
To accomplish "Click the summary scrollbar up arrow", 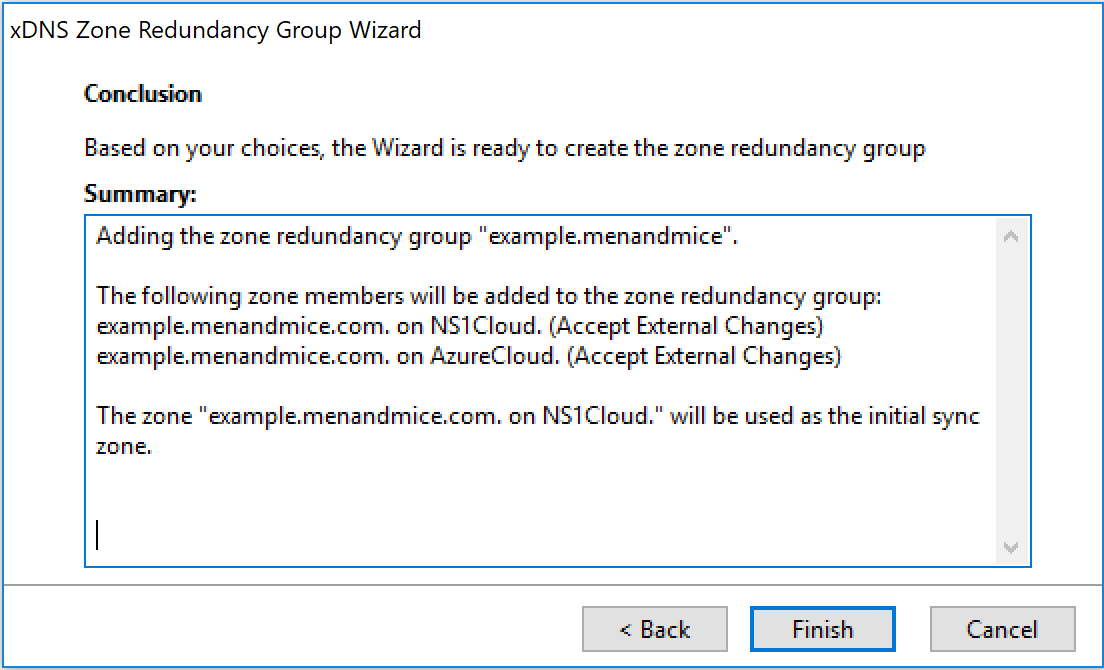I will tap(1011, 237).
